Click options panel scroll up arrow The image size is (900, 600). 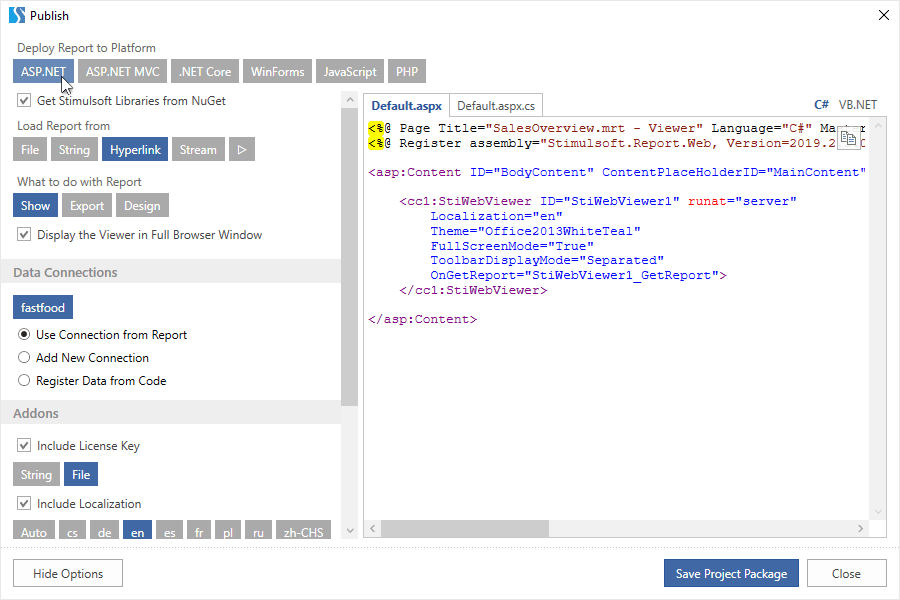tap(350, 99)
